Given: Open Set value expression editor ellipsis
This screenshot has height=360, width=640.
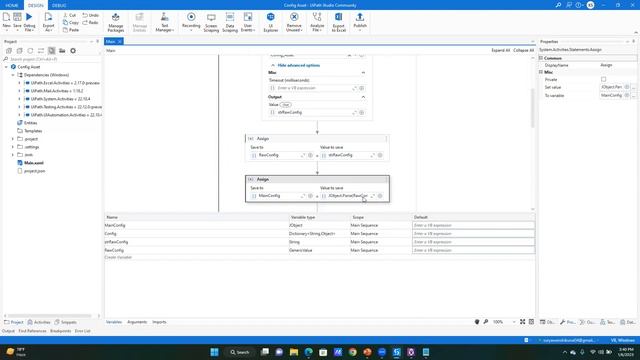Looking at the screenshot, I should coord(633,87).
